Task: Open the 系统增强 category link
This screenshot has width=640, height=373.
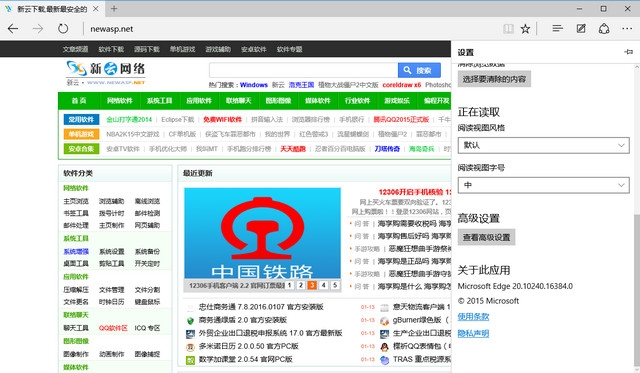Action: click(76, 251)
